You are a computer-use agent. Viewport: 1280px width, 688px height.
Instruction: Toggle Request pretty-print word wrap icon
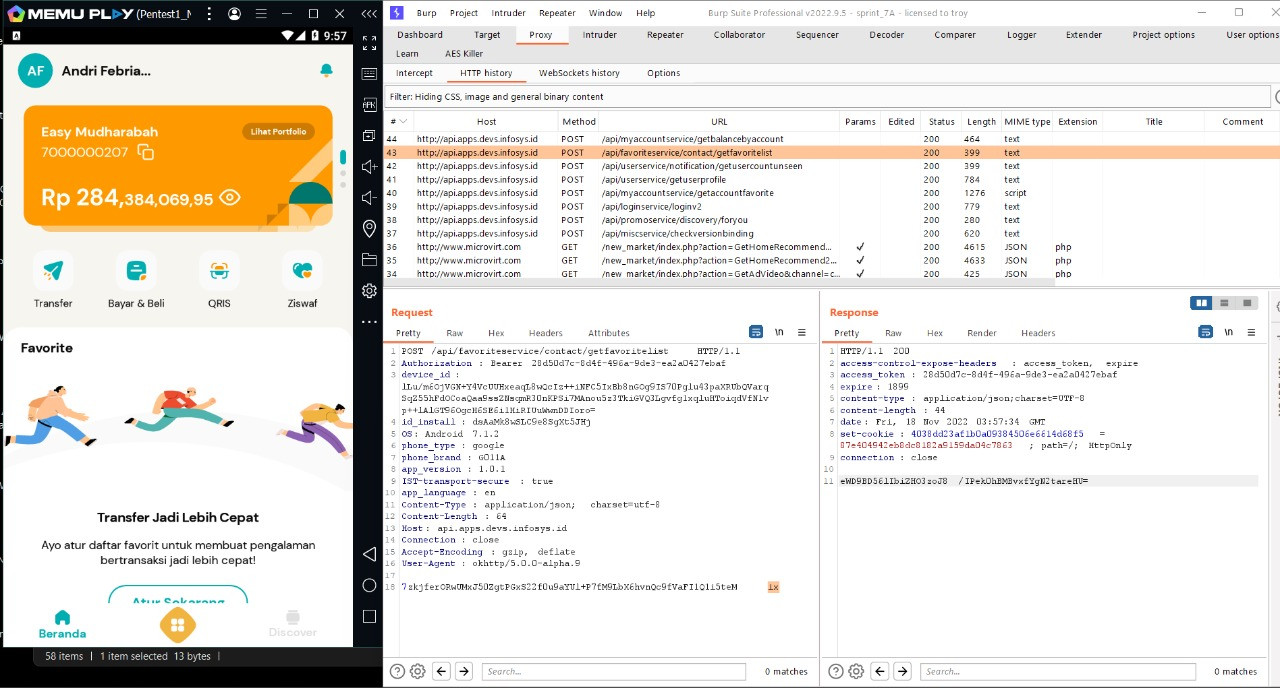[x=756, y=332]
